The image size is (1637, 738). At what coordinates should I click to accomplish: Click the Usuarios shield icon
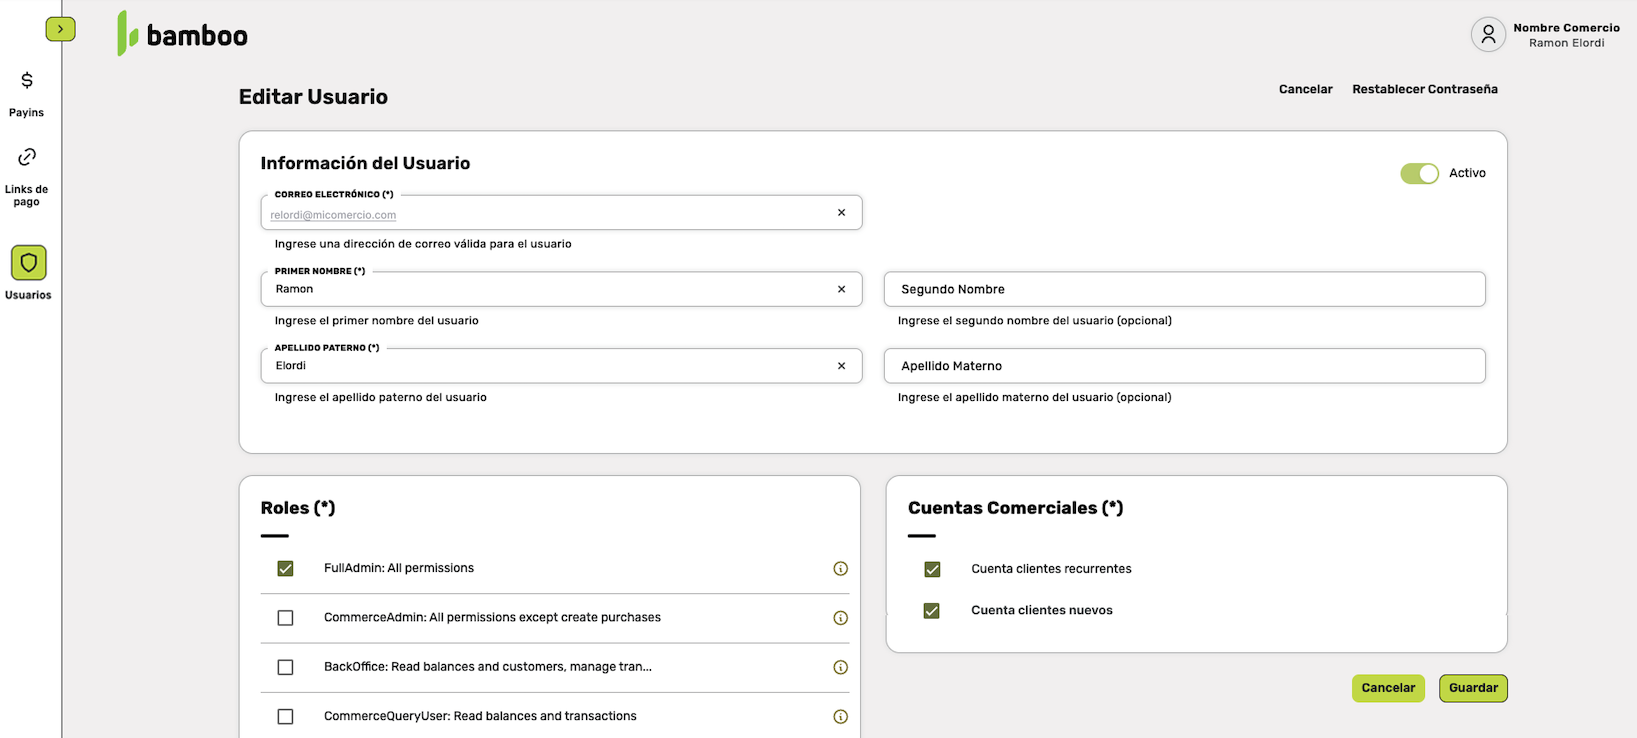click(x=28, y=263)
